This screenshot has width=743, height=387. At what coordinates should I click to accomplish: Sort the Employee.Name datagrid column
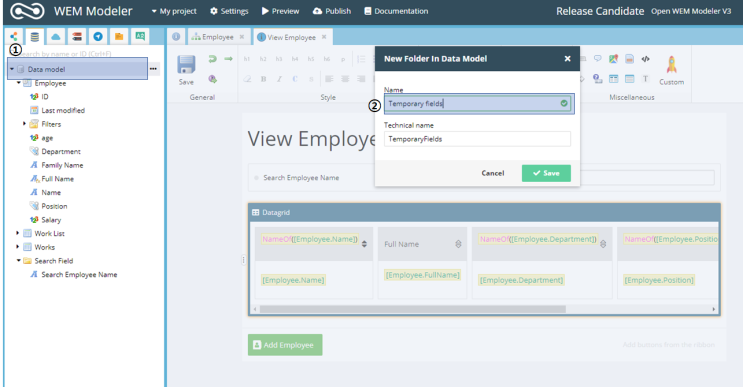[364, 244]
